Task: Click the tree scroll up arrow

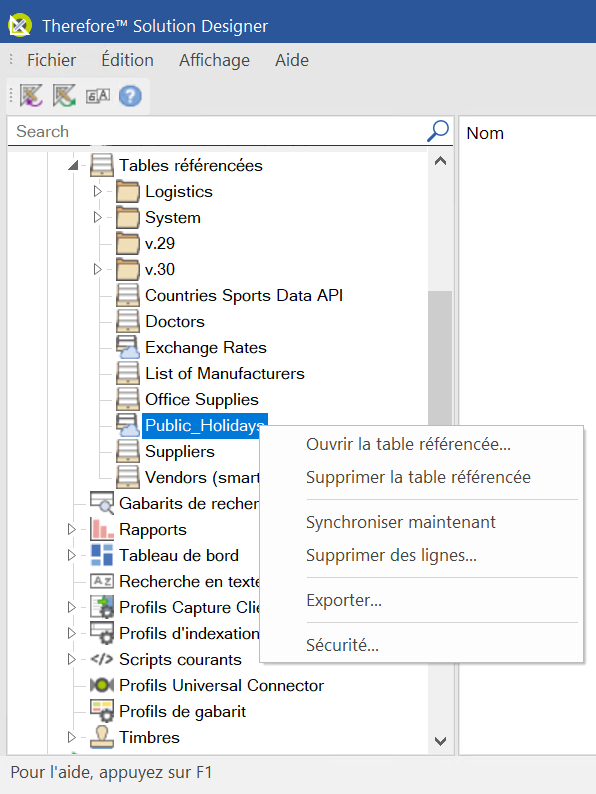Action: pyautogui.click(x=440, y=161)
